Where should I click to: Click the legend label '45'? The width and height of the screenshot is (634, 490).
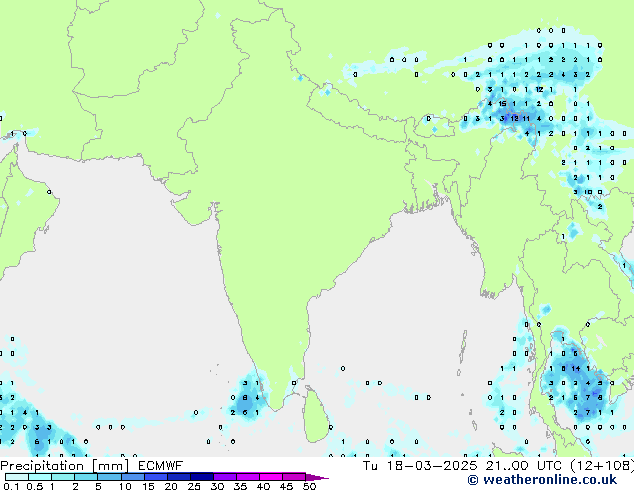[x=286, y=486]
